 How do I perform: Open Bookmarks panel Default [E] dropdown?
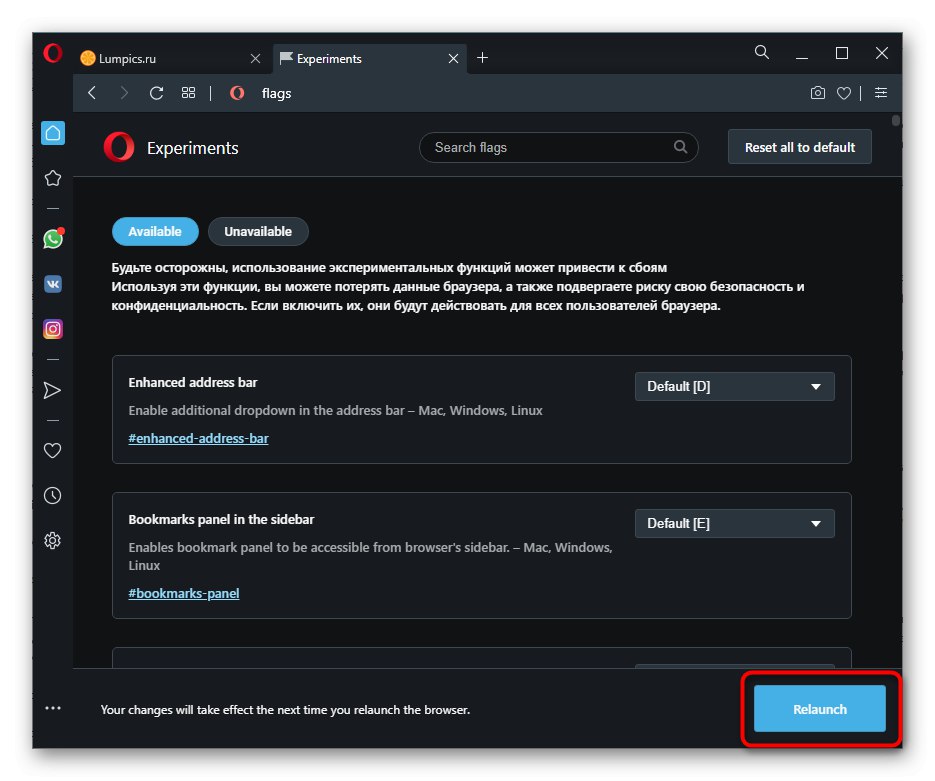pos(734,523)
